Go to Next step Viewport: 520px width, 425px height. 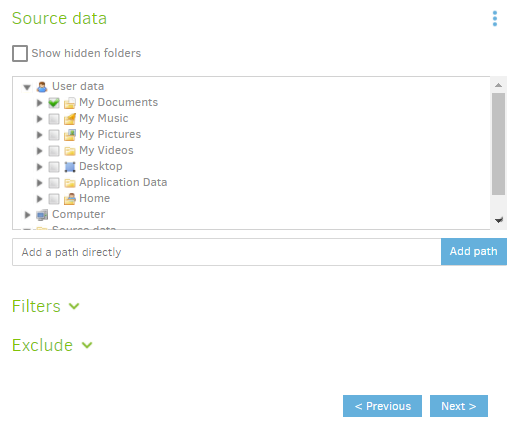[x=459, y=406]
